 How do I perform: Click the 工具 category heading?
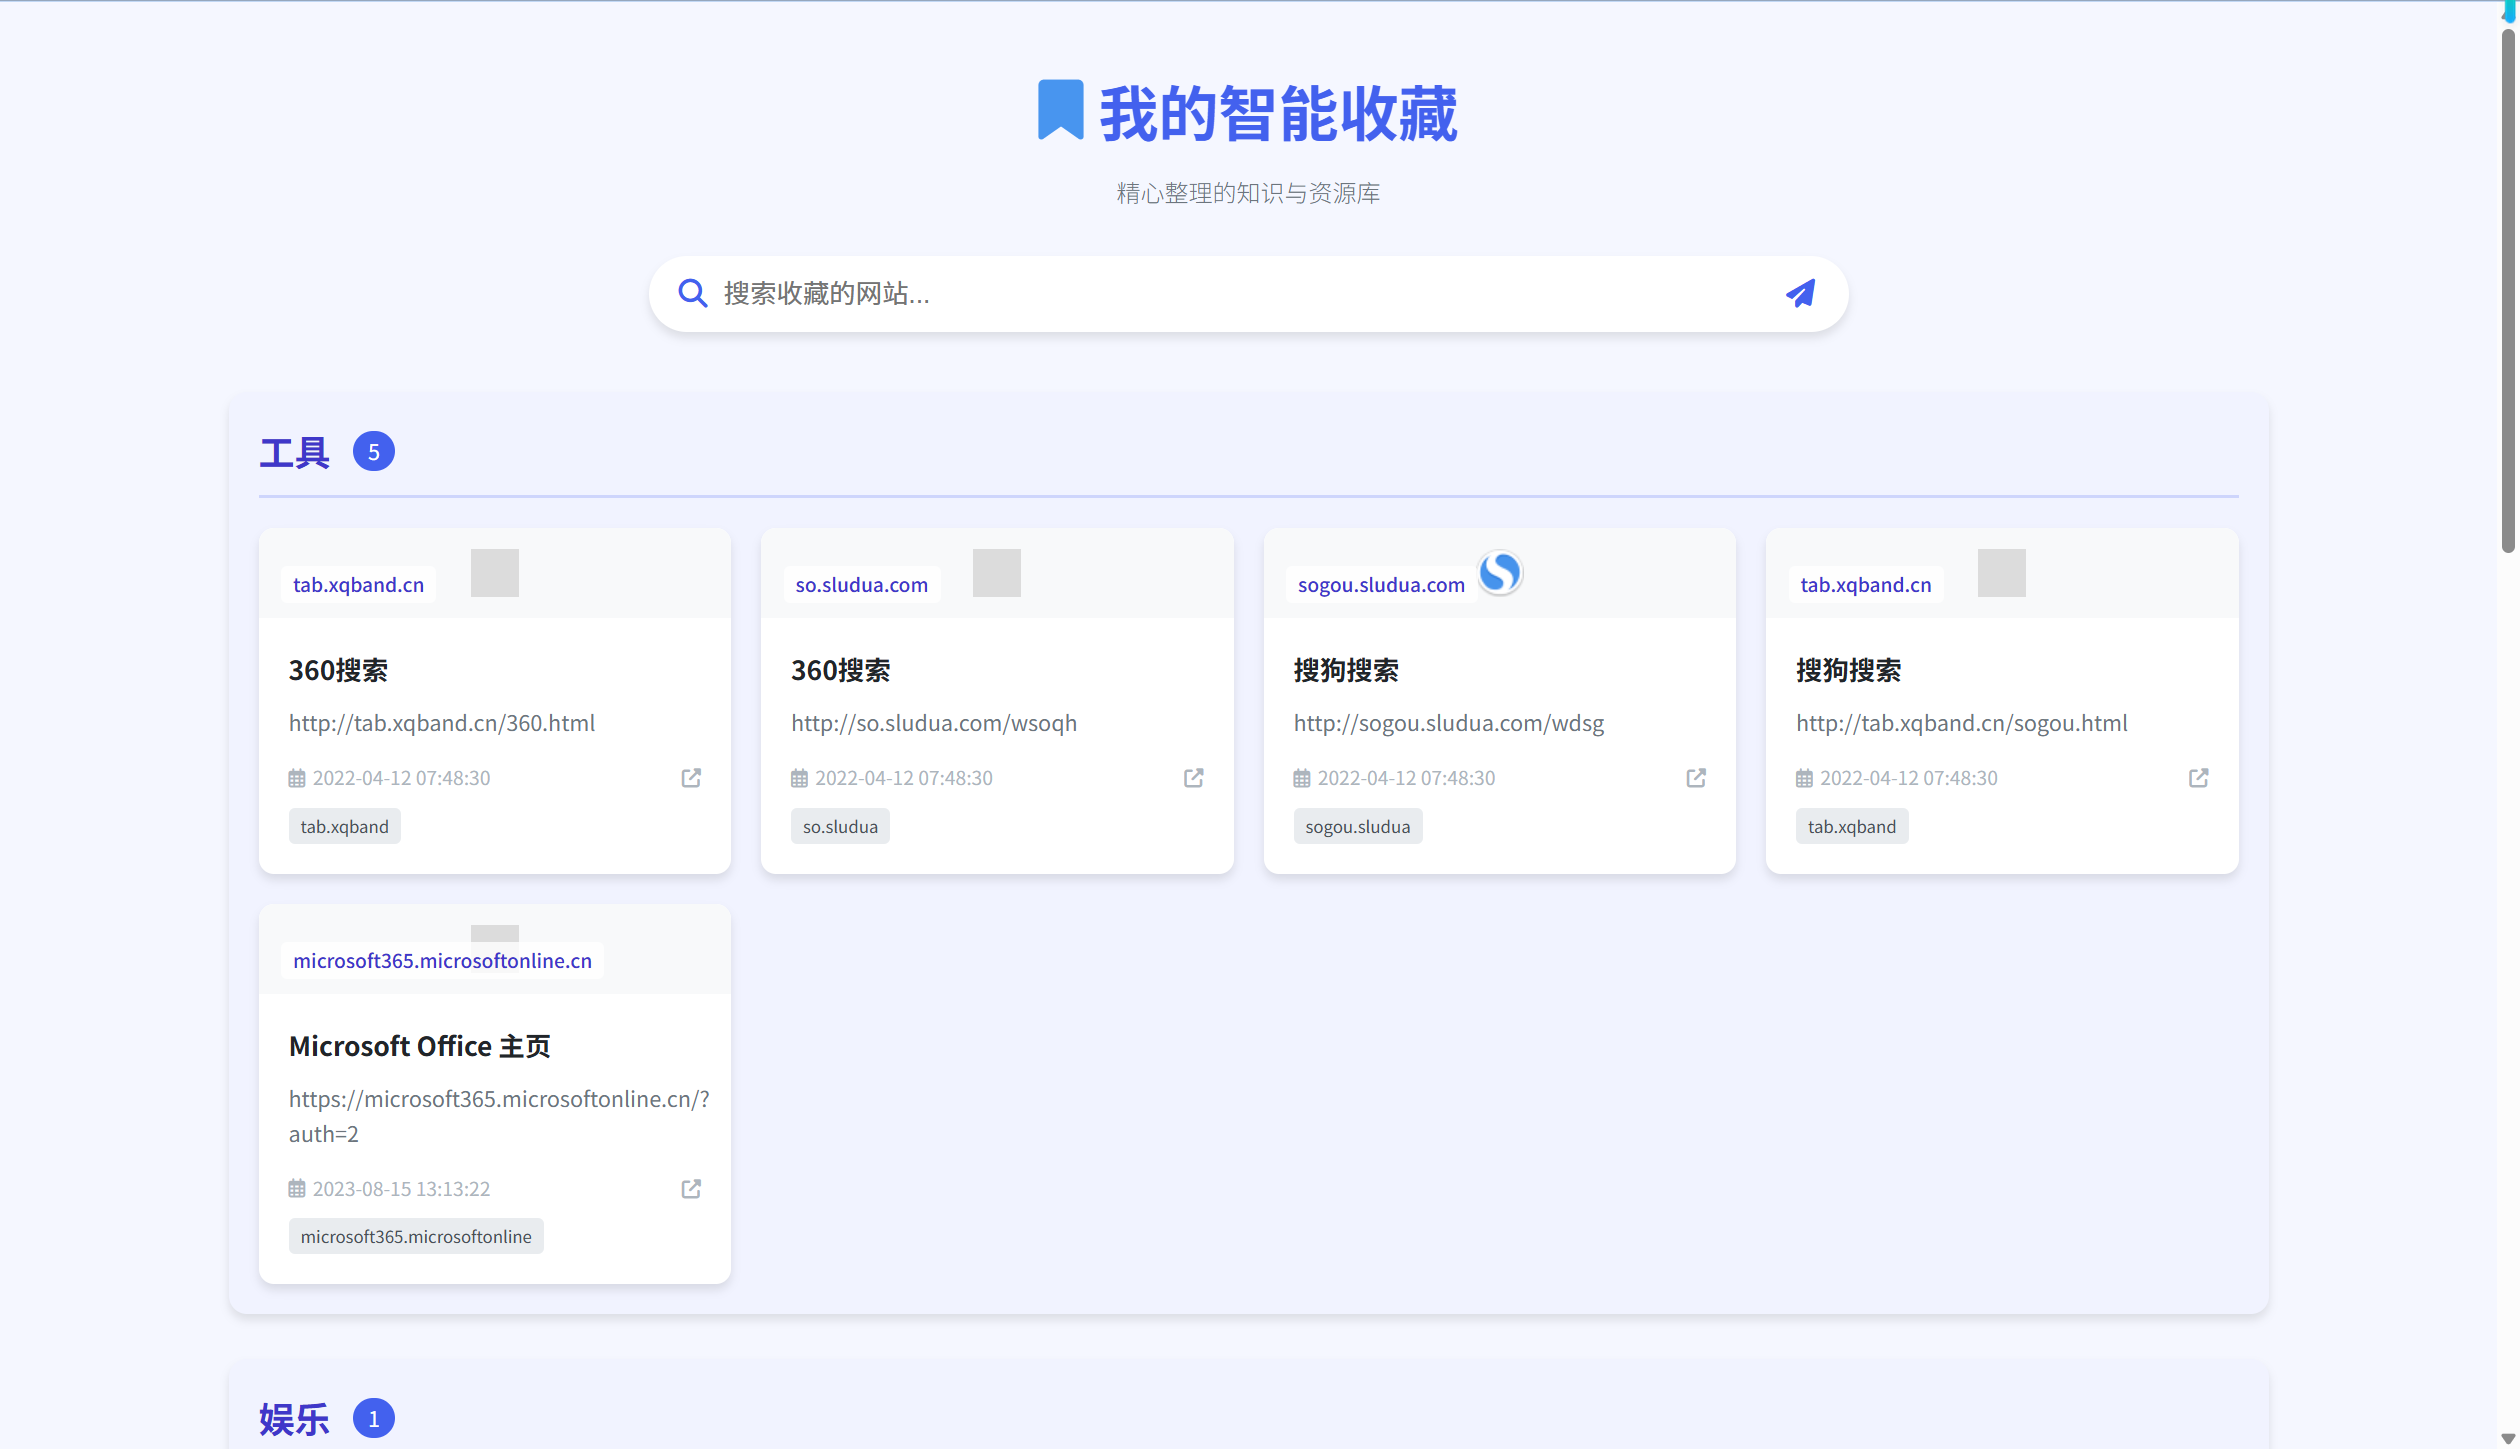[294, 453]
